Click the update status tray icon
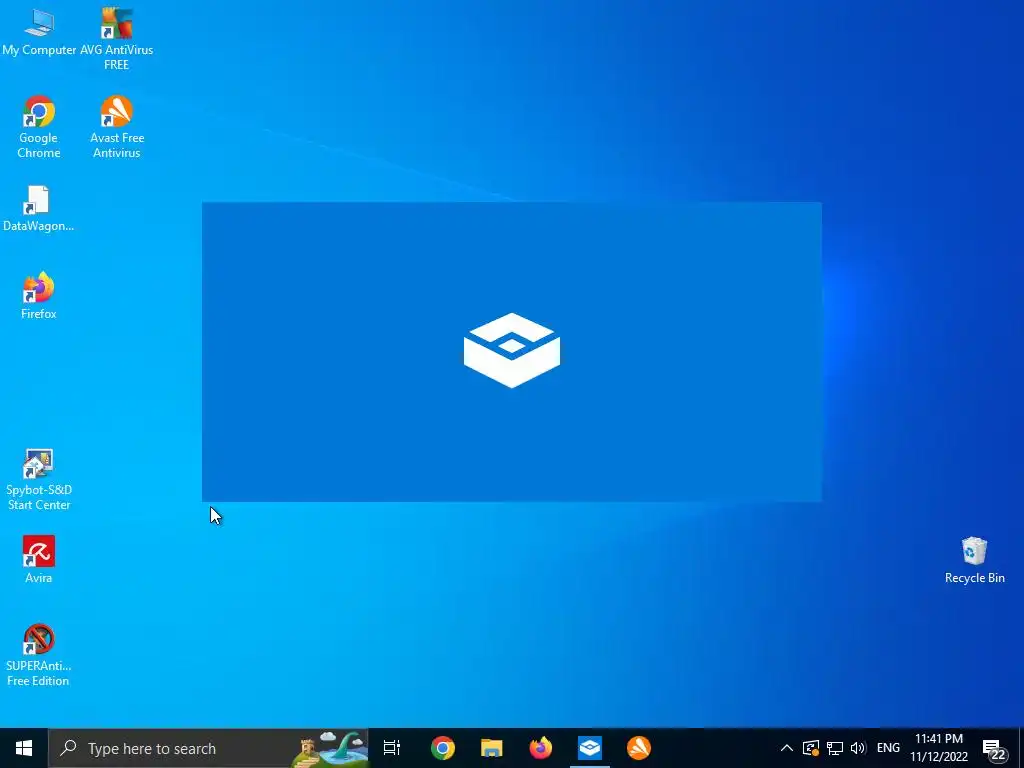 (x=810, y=748)
